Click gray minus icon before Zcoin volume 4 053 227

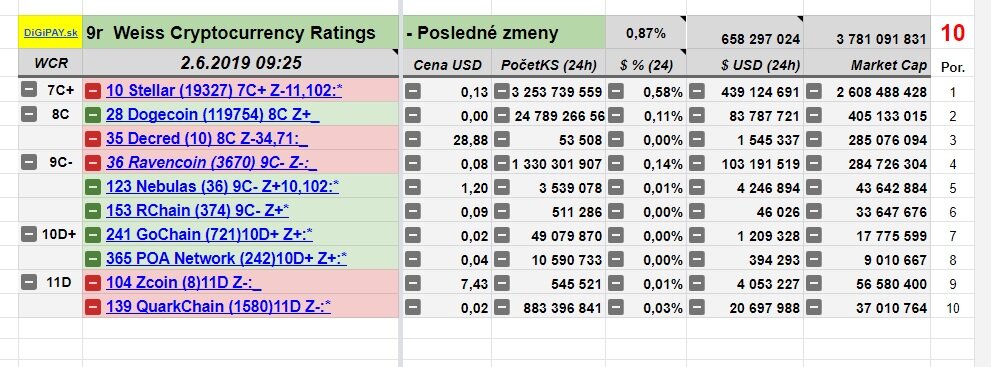click(696, 283)
